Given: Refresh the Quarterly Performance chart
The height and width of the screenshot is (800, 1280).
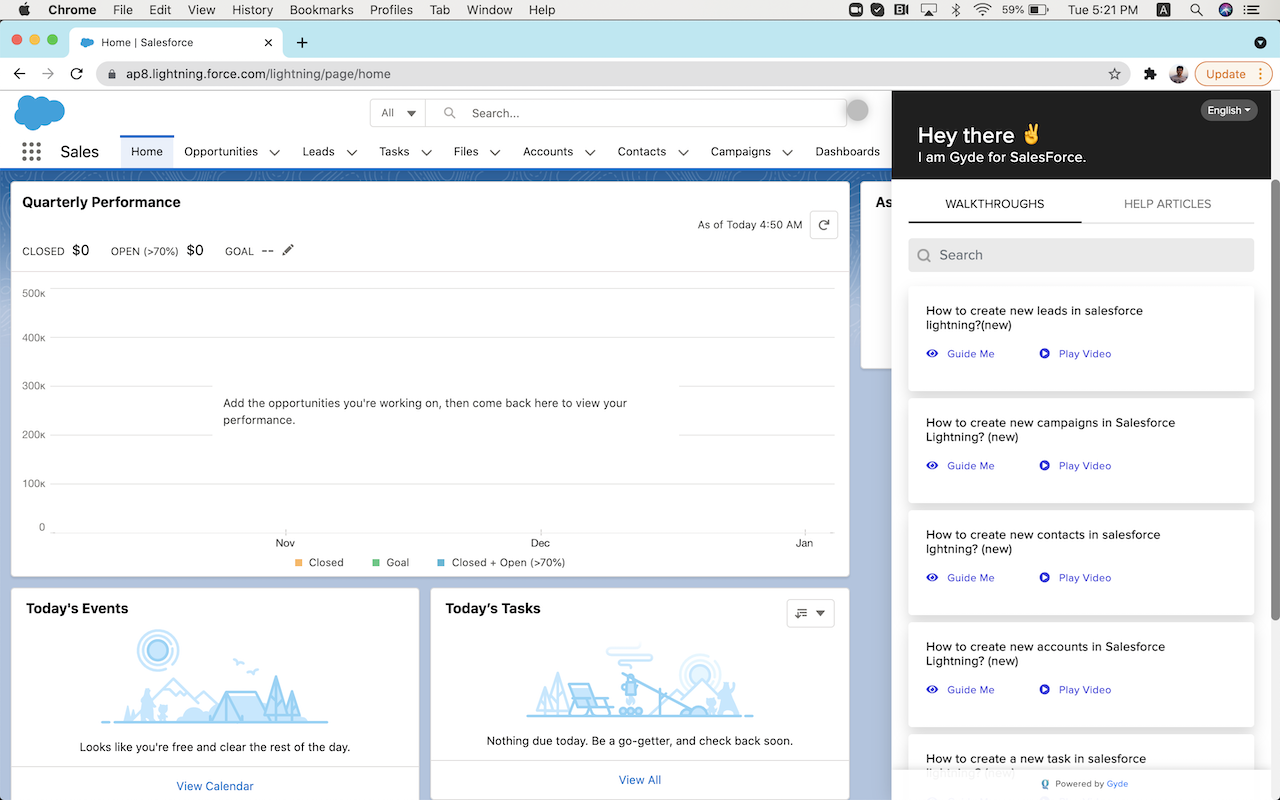Looking at the screenshot, I should pos(823,225).
